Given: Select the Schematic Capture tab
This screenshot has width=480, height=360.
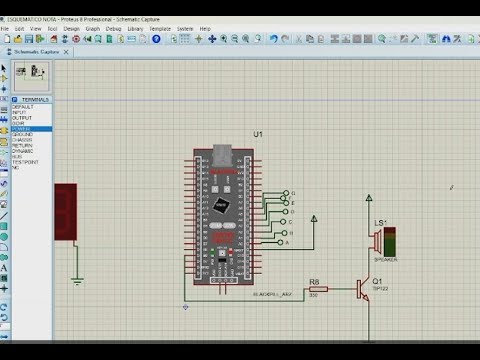Looking at the screenshot, I should tap(37, 52).
